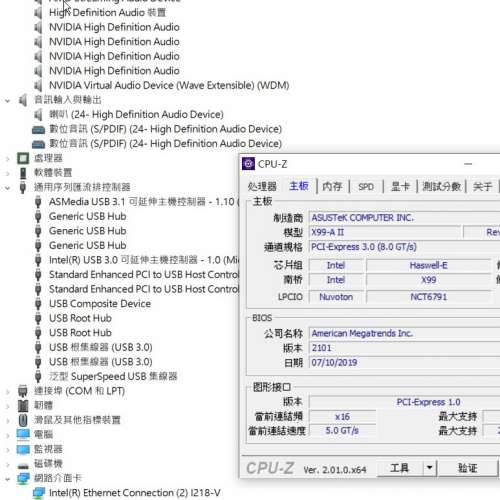
Task: Select the USB Composite Device entry
Action: (100, 304)
